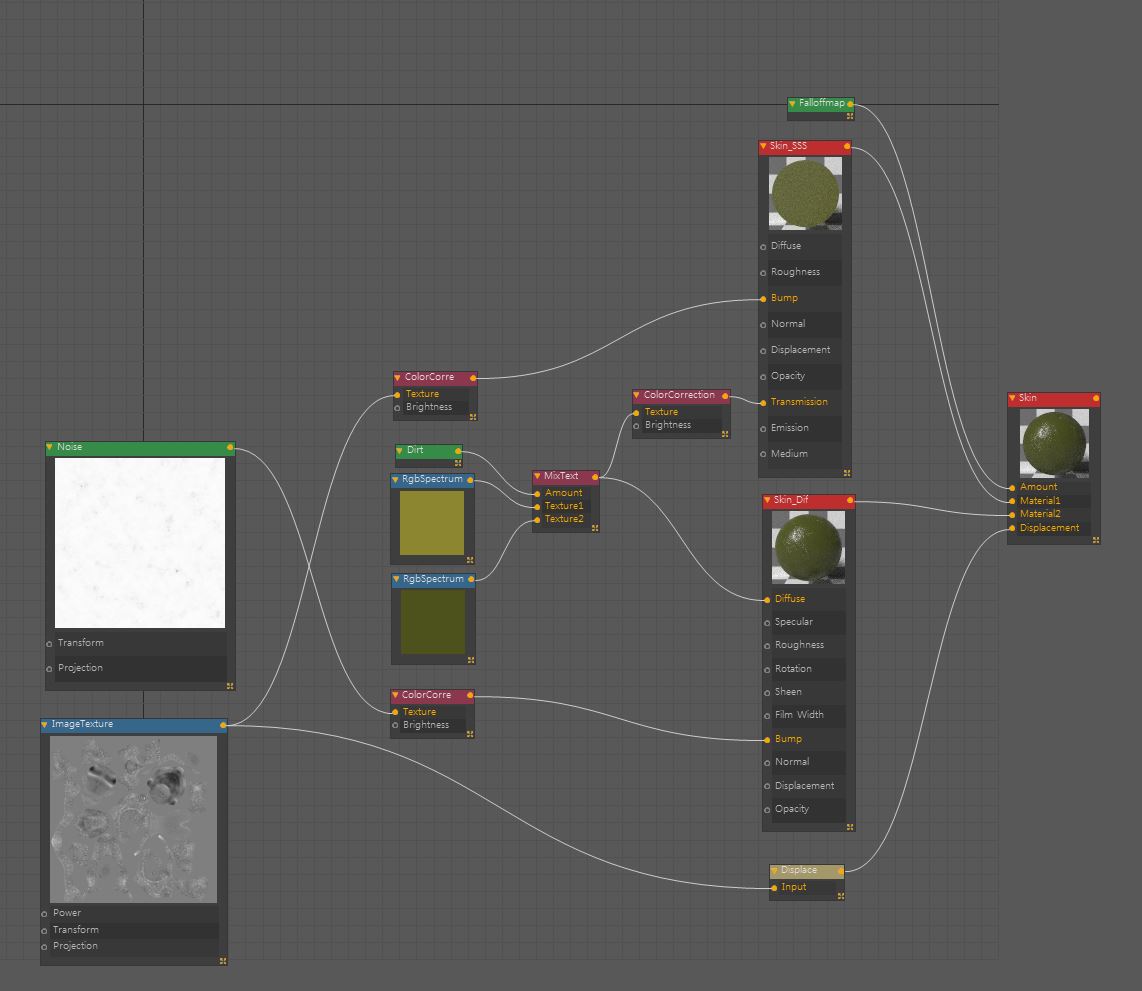Viewport: 1142px width, 991px height.
Task: Click the Input pin on Displace node
Action: 774,888
